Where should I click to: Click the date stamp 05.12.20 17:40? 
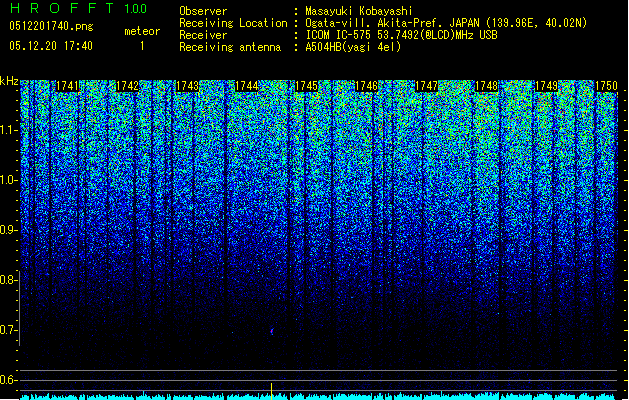click(51, 46)
